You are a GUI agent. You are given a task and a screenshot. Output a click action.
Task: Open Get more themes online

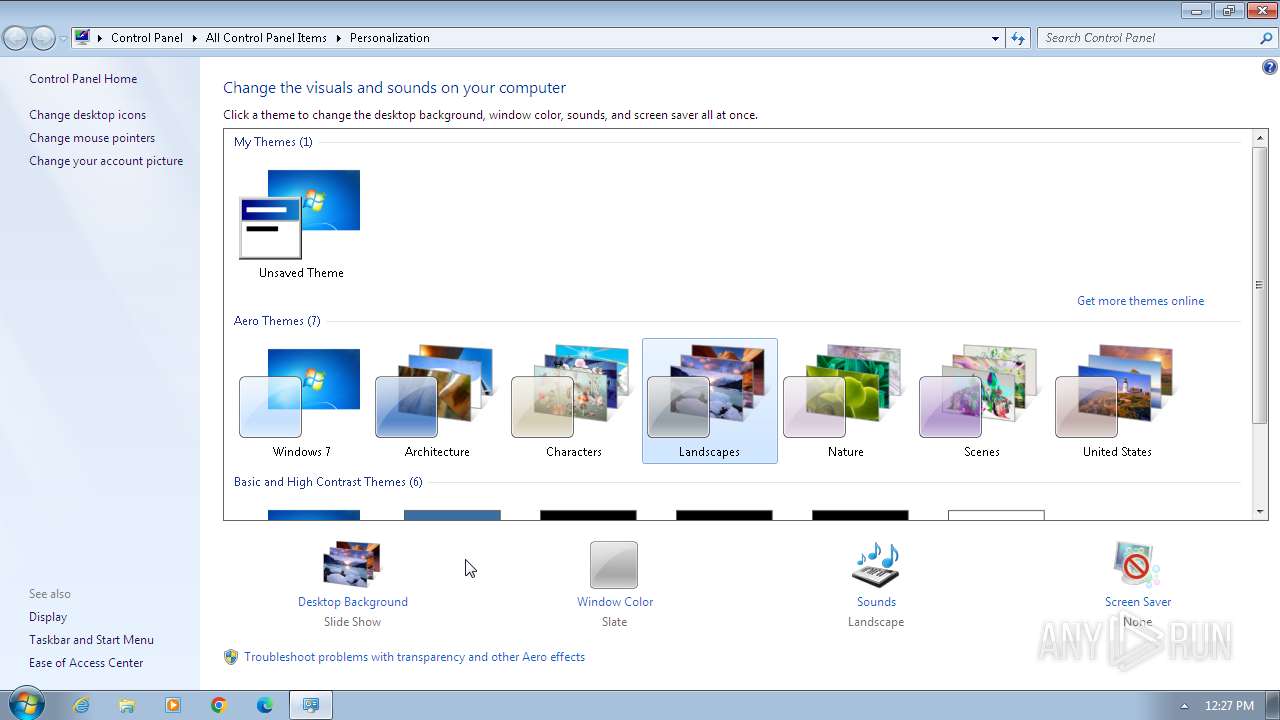click(1140, 301)
